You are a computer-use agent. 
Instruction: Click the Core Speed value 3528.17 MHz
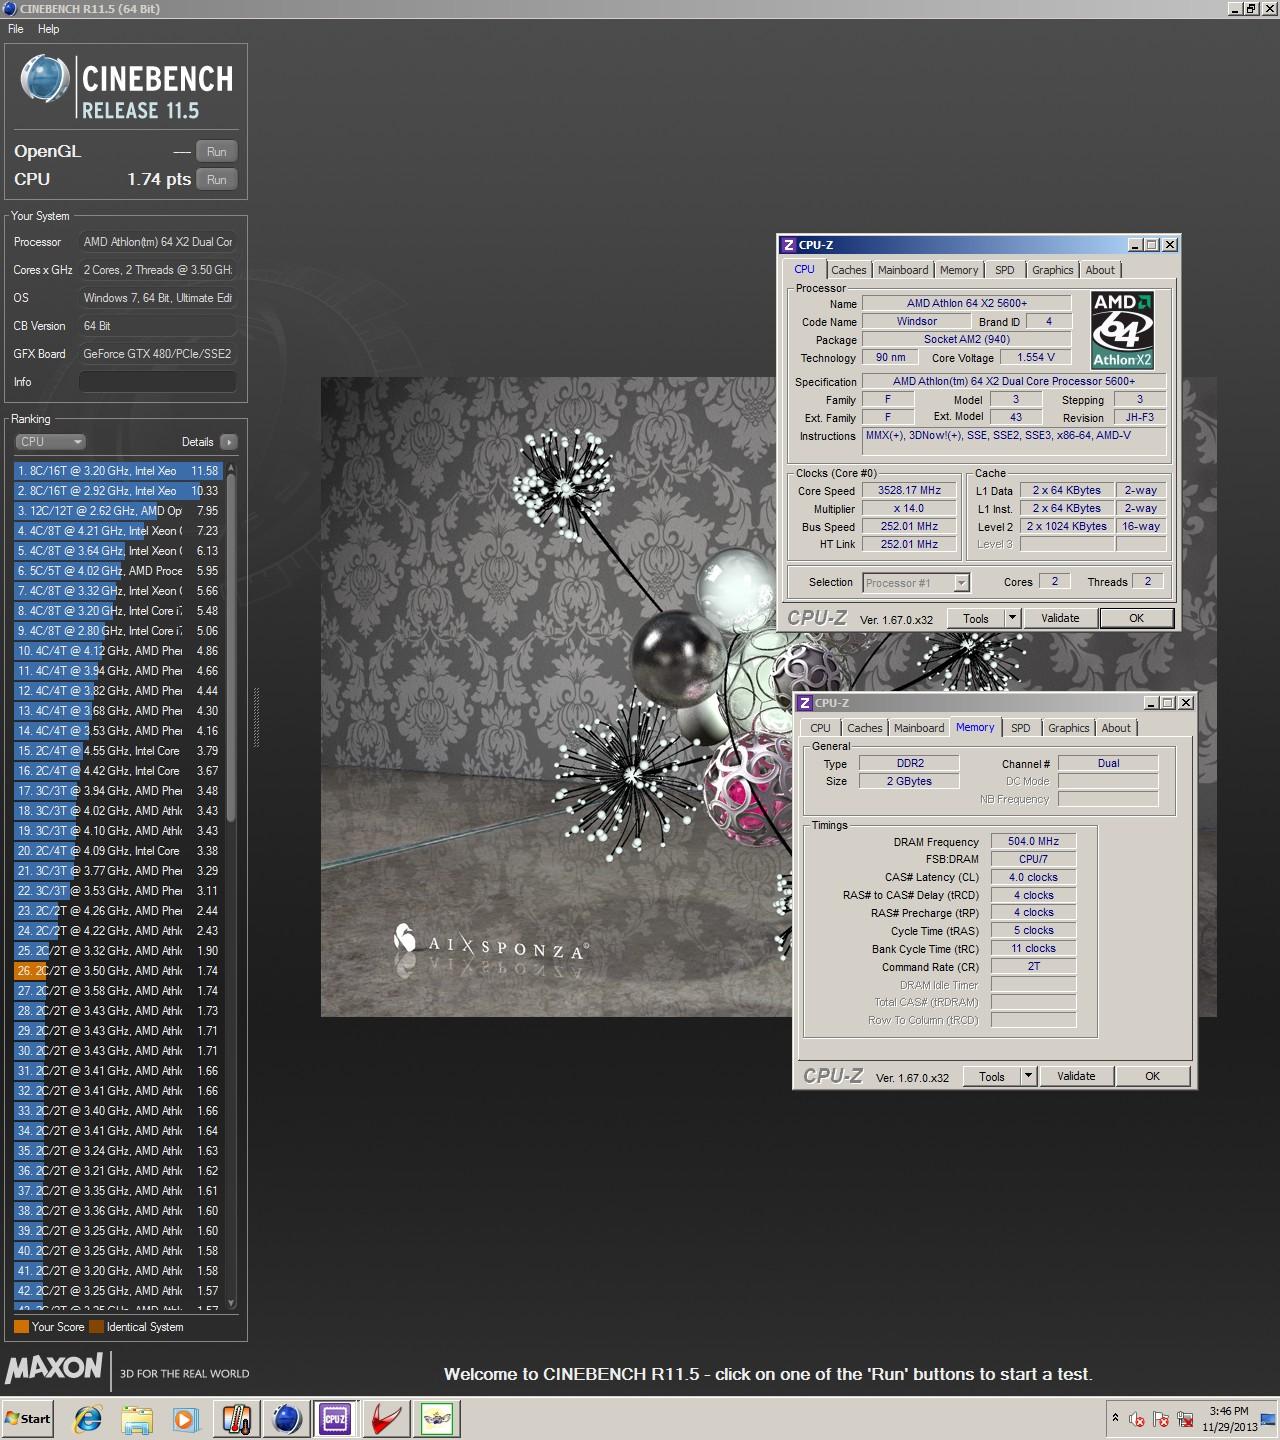click(909, 491)
